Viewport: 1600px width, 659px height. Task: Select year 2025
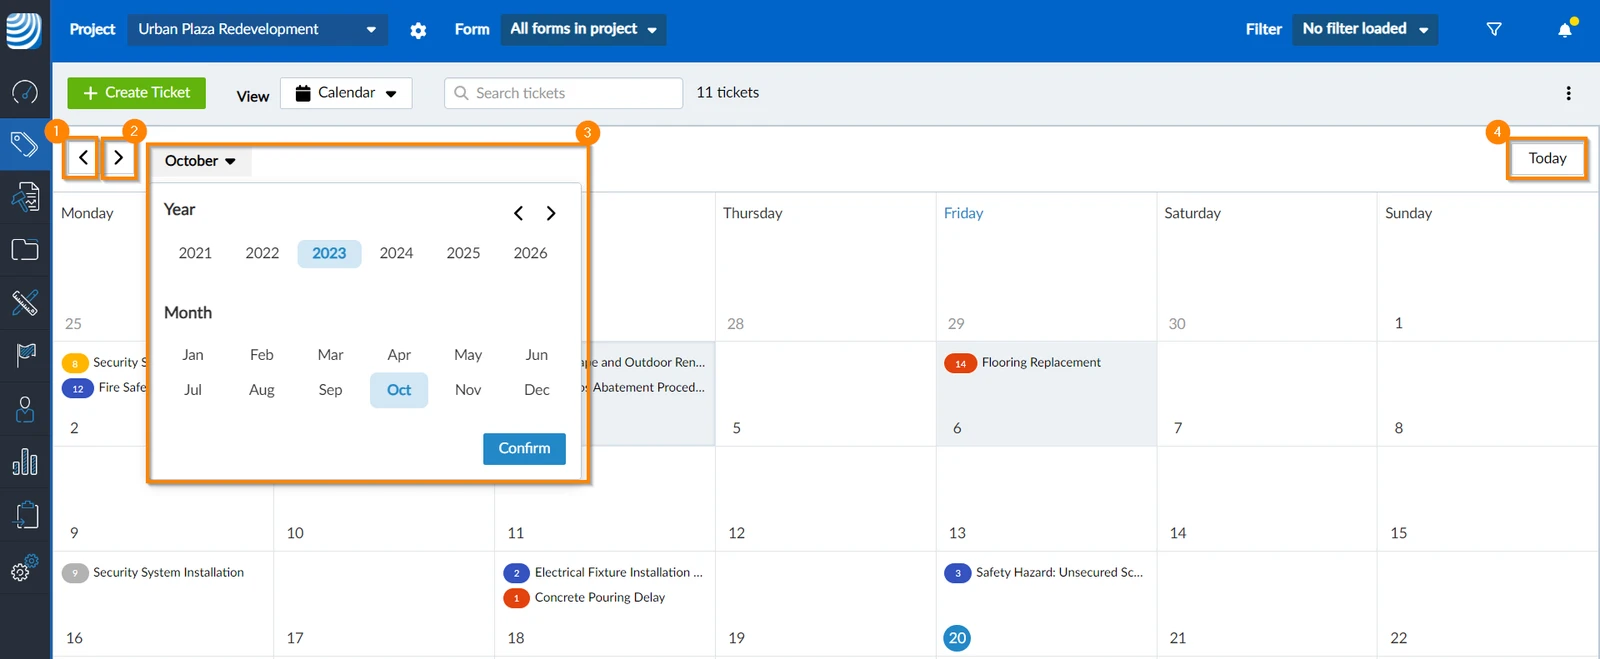pyautogui.click(x=463, y=253)
